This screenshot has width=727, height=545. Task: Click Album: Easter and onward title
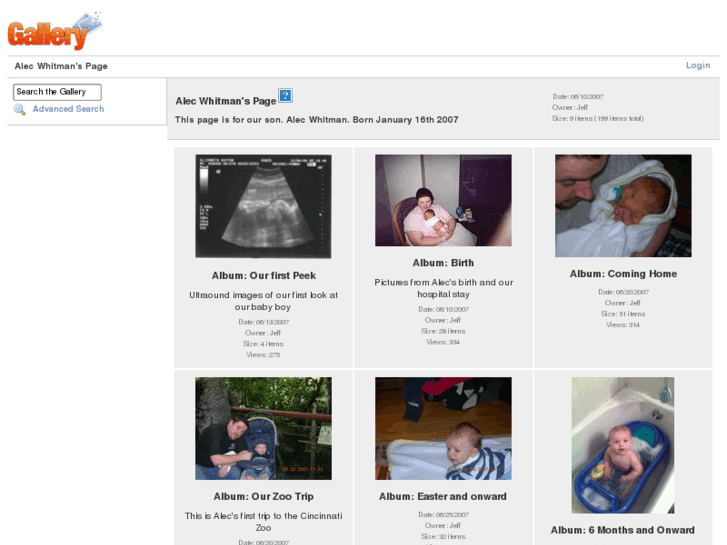point(443,496)
